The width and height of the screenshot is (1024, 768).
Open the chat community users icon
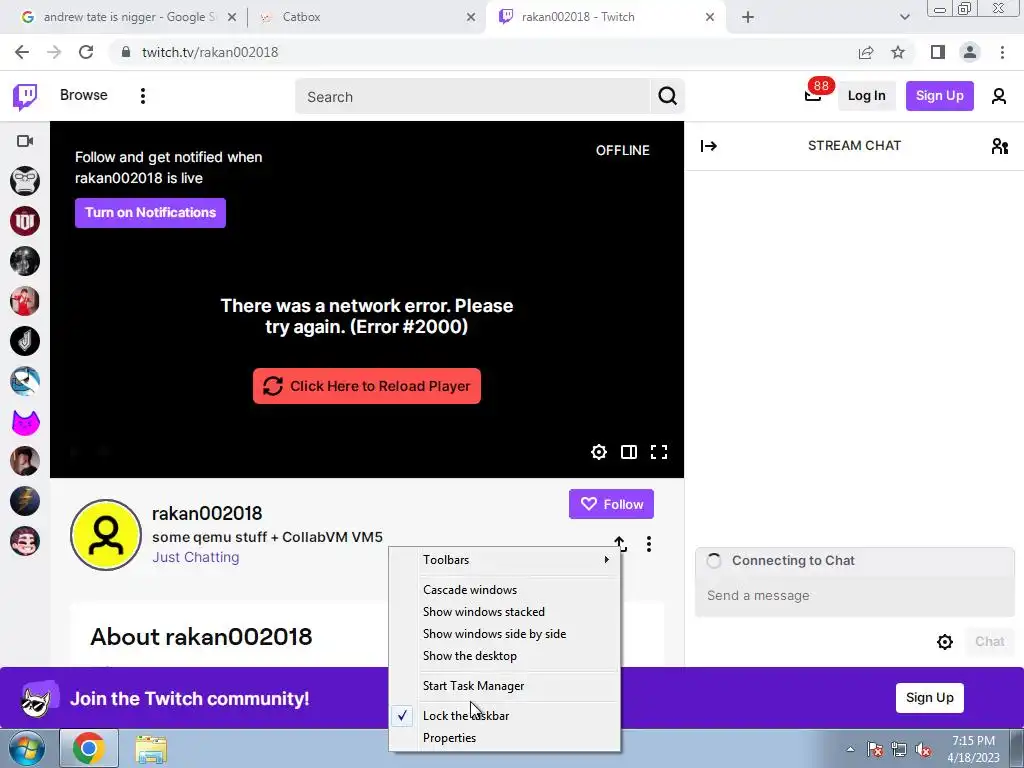999,146
